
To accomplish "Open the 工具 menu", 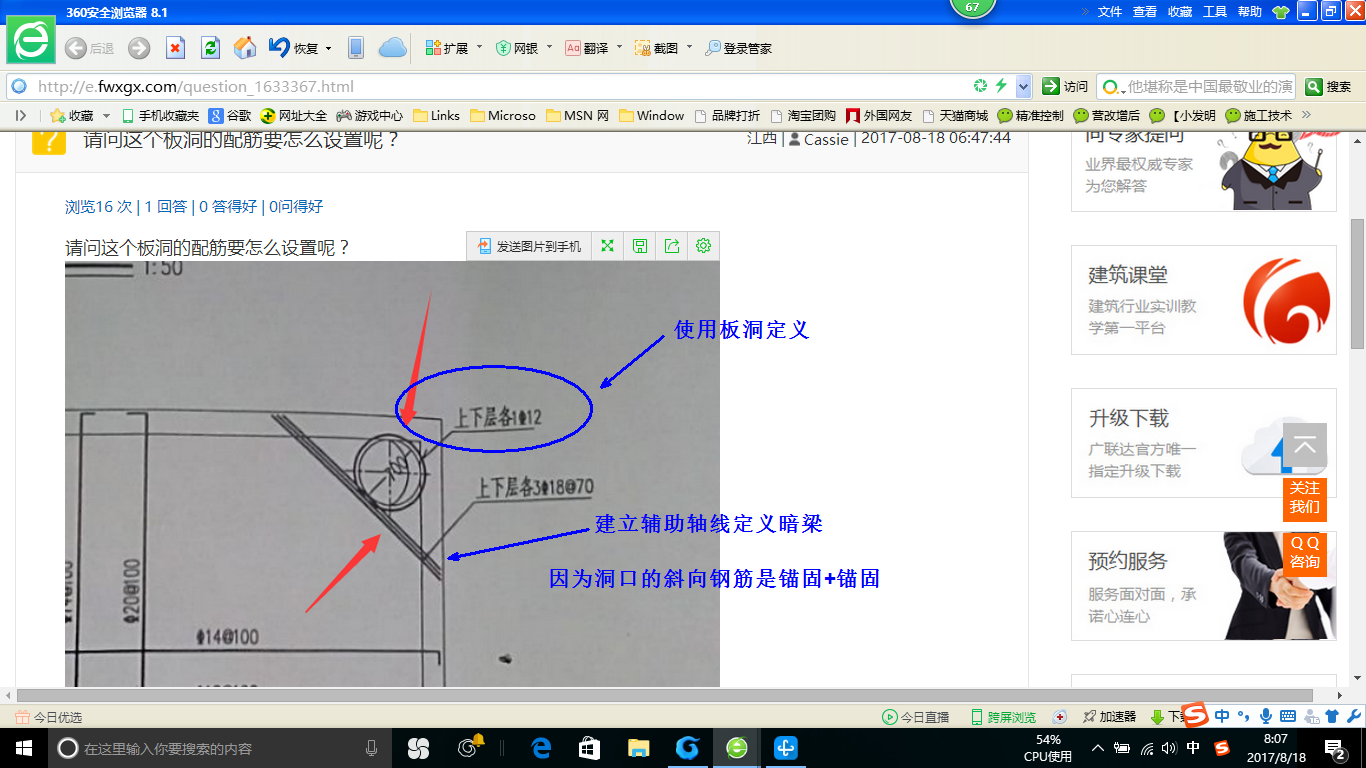I will (x=1215, y=12).
